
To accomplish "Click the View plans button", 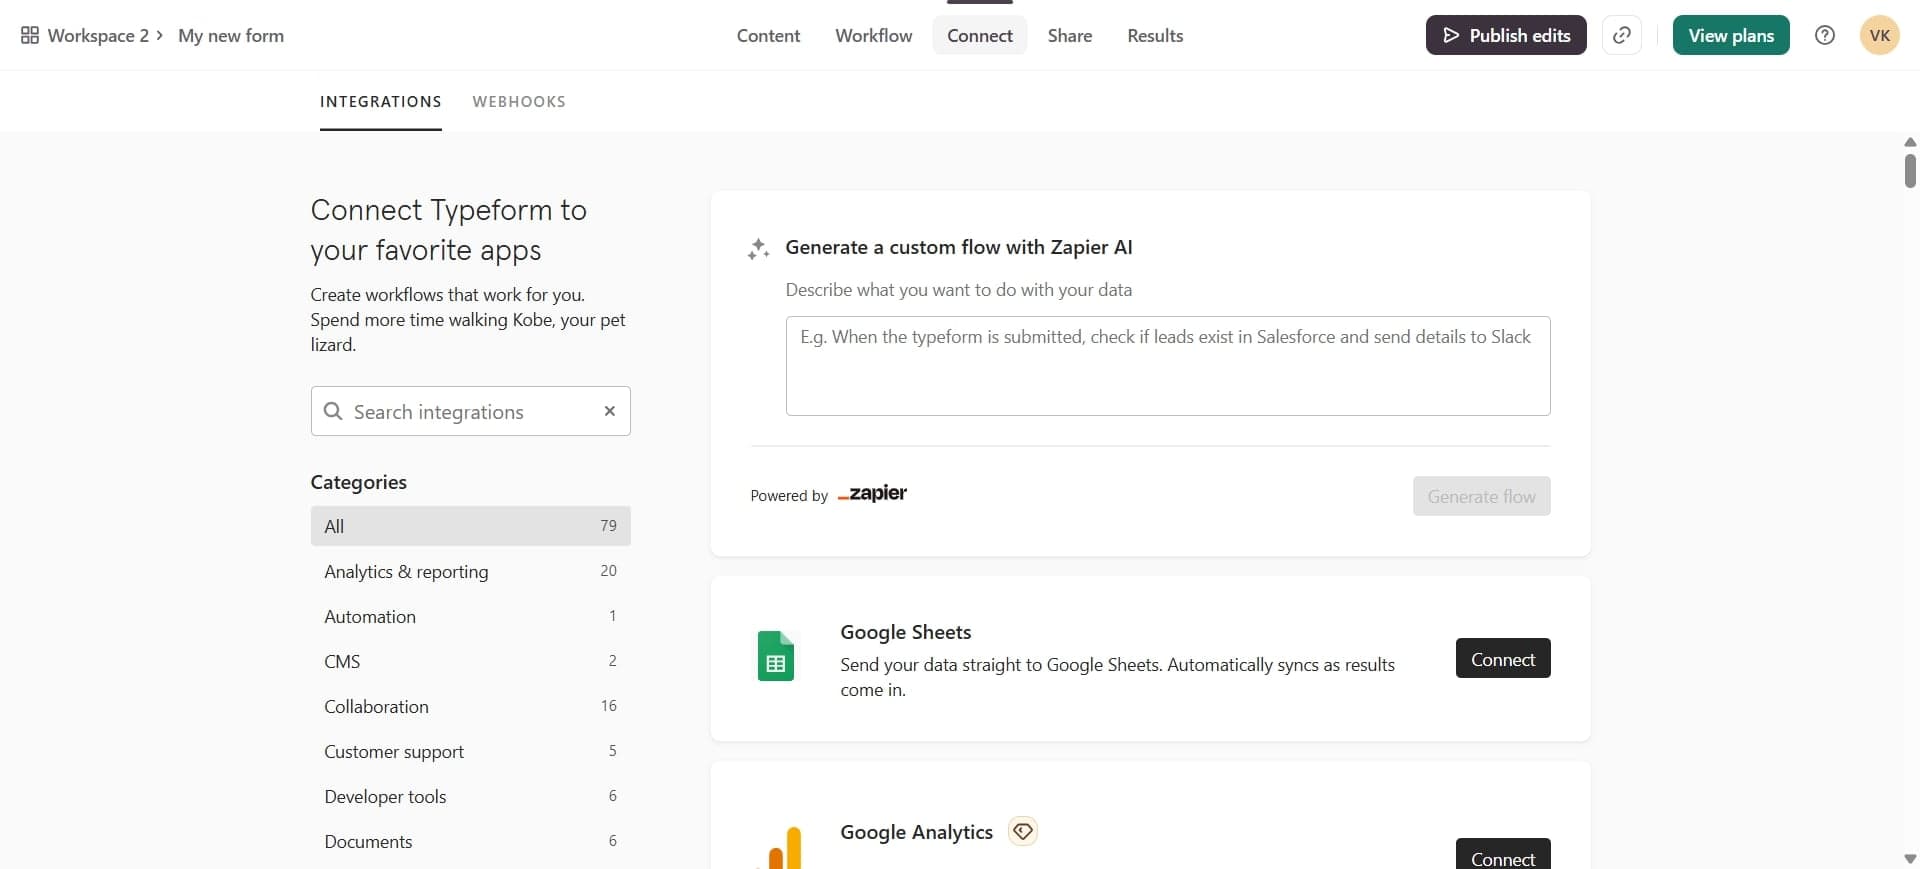I will point(1730,36).
